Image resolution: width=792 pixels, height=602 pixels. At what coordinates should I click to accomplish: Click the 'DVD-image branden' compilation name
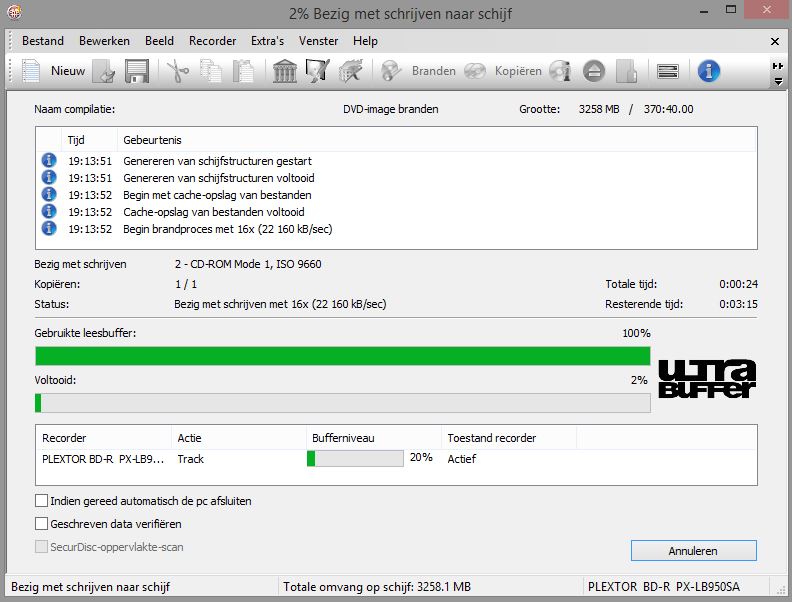tap(390, 109)
